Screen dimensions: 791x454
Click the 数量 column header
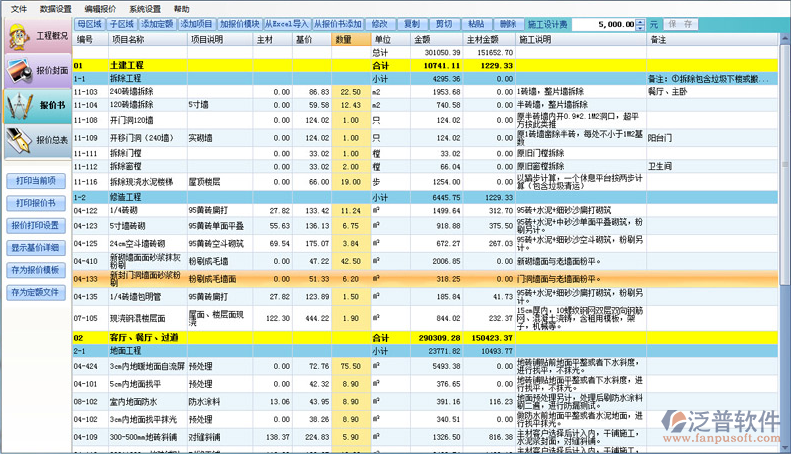[344, 39]
